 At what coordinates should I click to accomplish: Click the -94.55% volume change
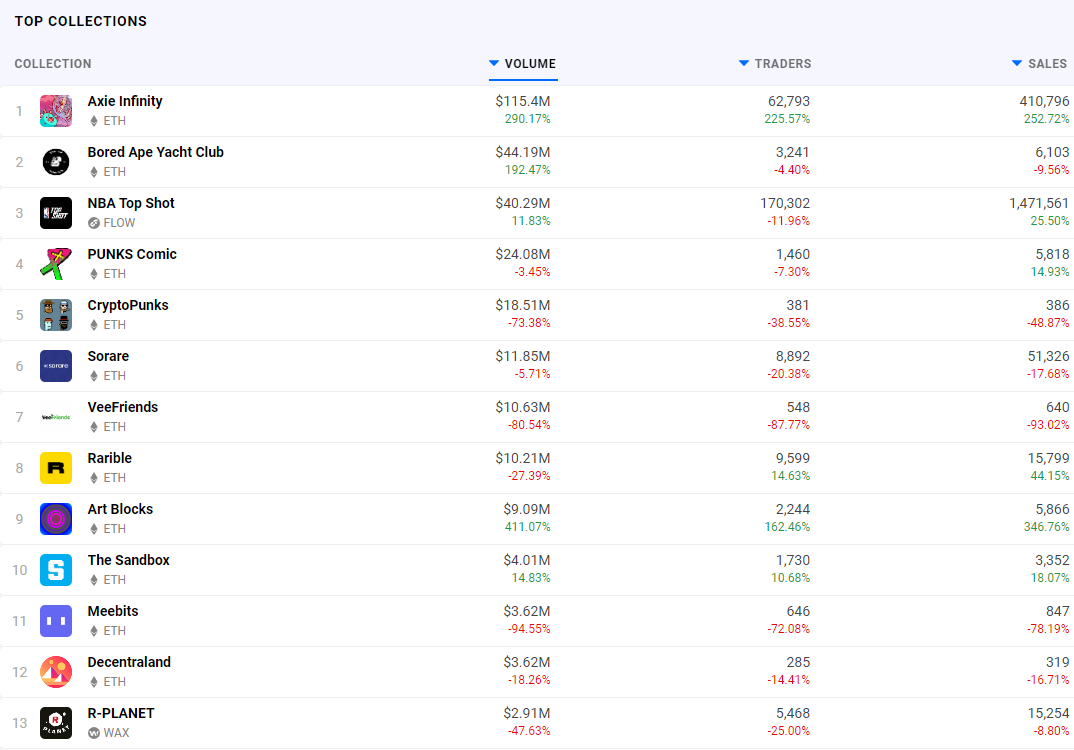click(x=529, y=629)
